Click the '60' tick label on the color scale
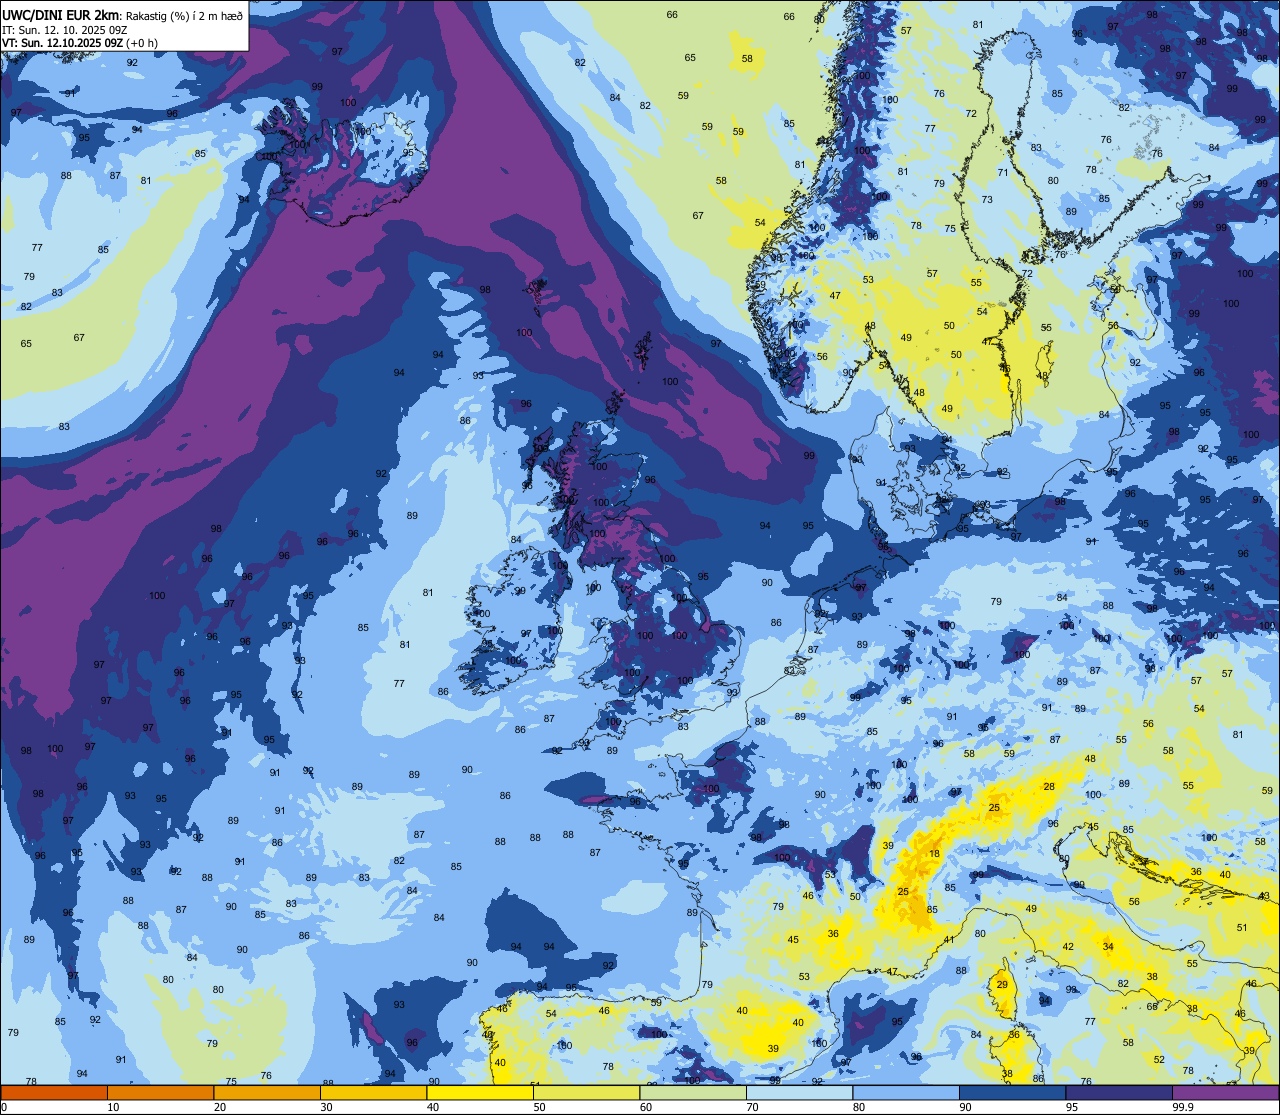 646,1107
